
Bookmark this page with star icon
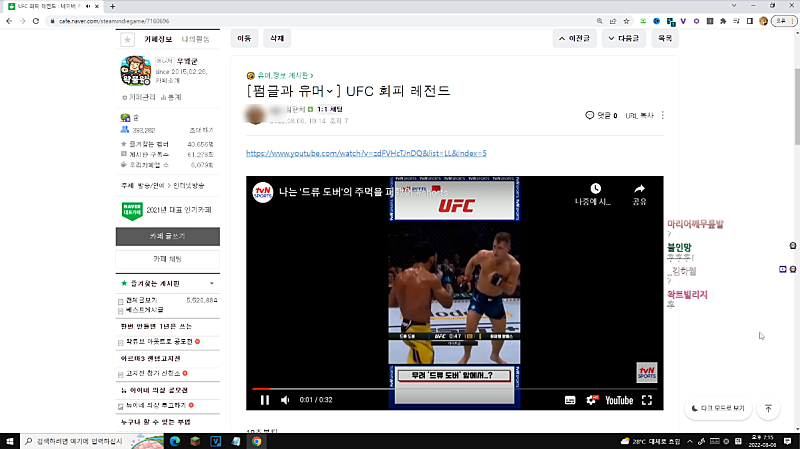pos(626,21)
